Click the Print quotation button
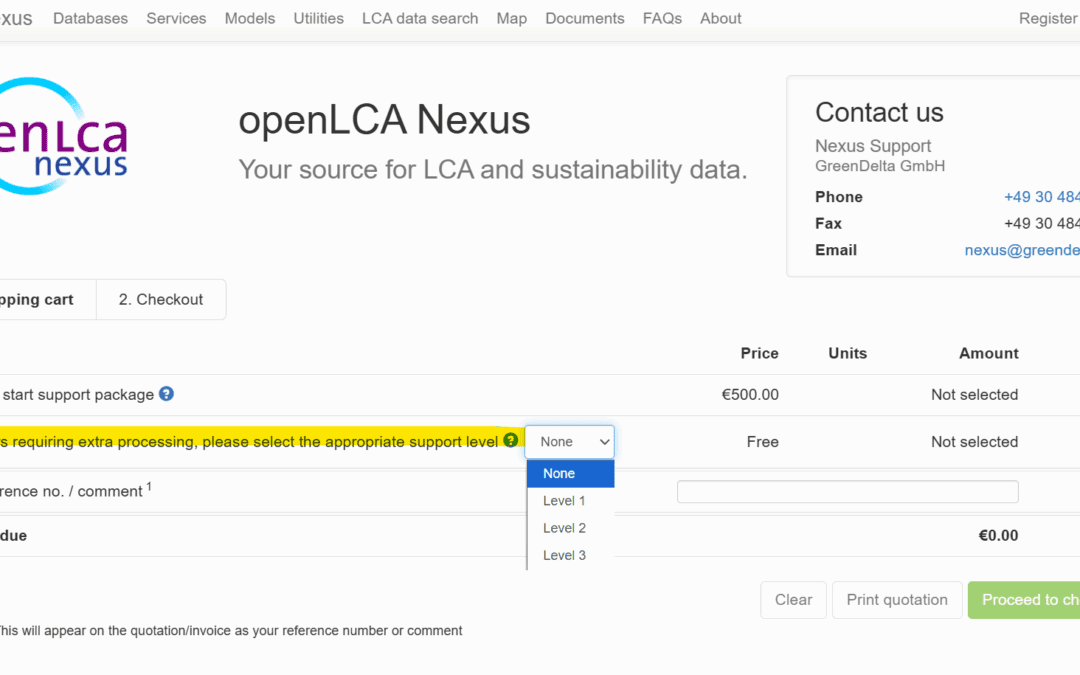Viewport: 1080px width, 675px height. click(897, 600)
